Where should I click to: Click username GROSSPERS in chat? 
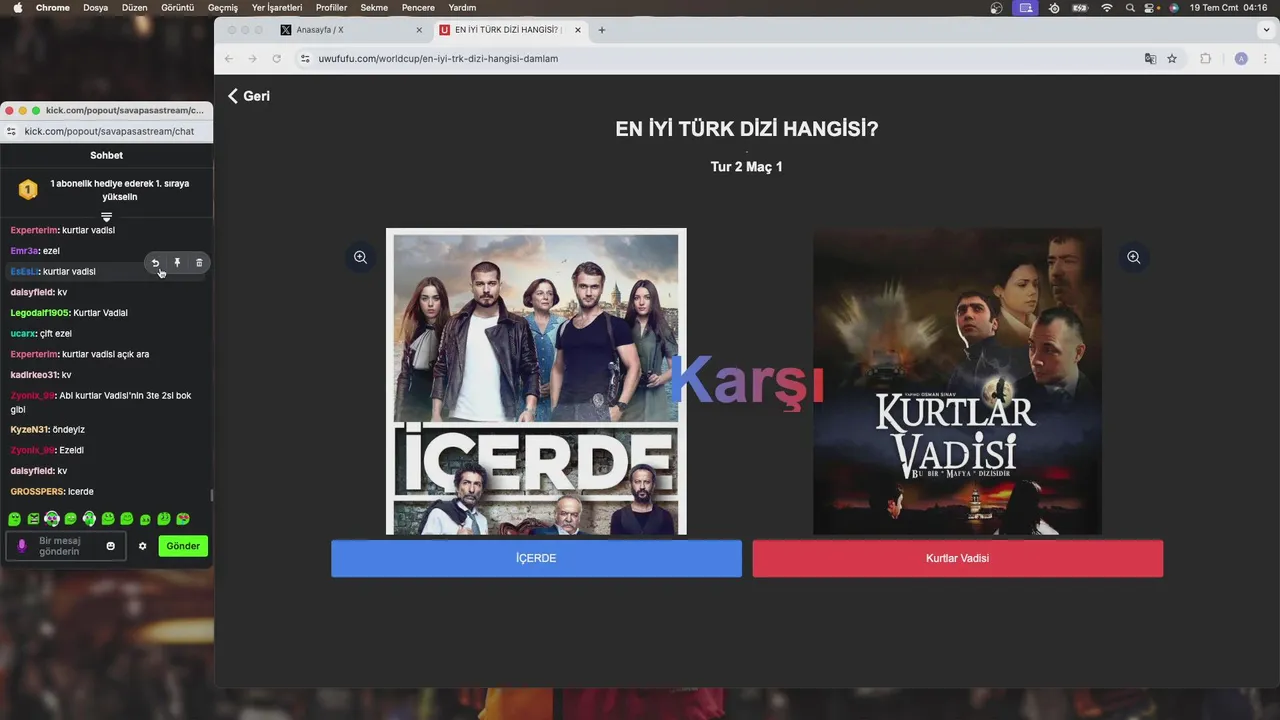pyautogui.click(x=37, y=492)
